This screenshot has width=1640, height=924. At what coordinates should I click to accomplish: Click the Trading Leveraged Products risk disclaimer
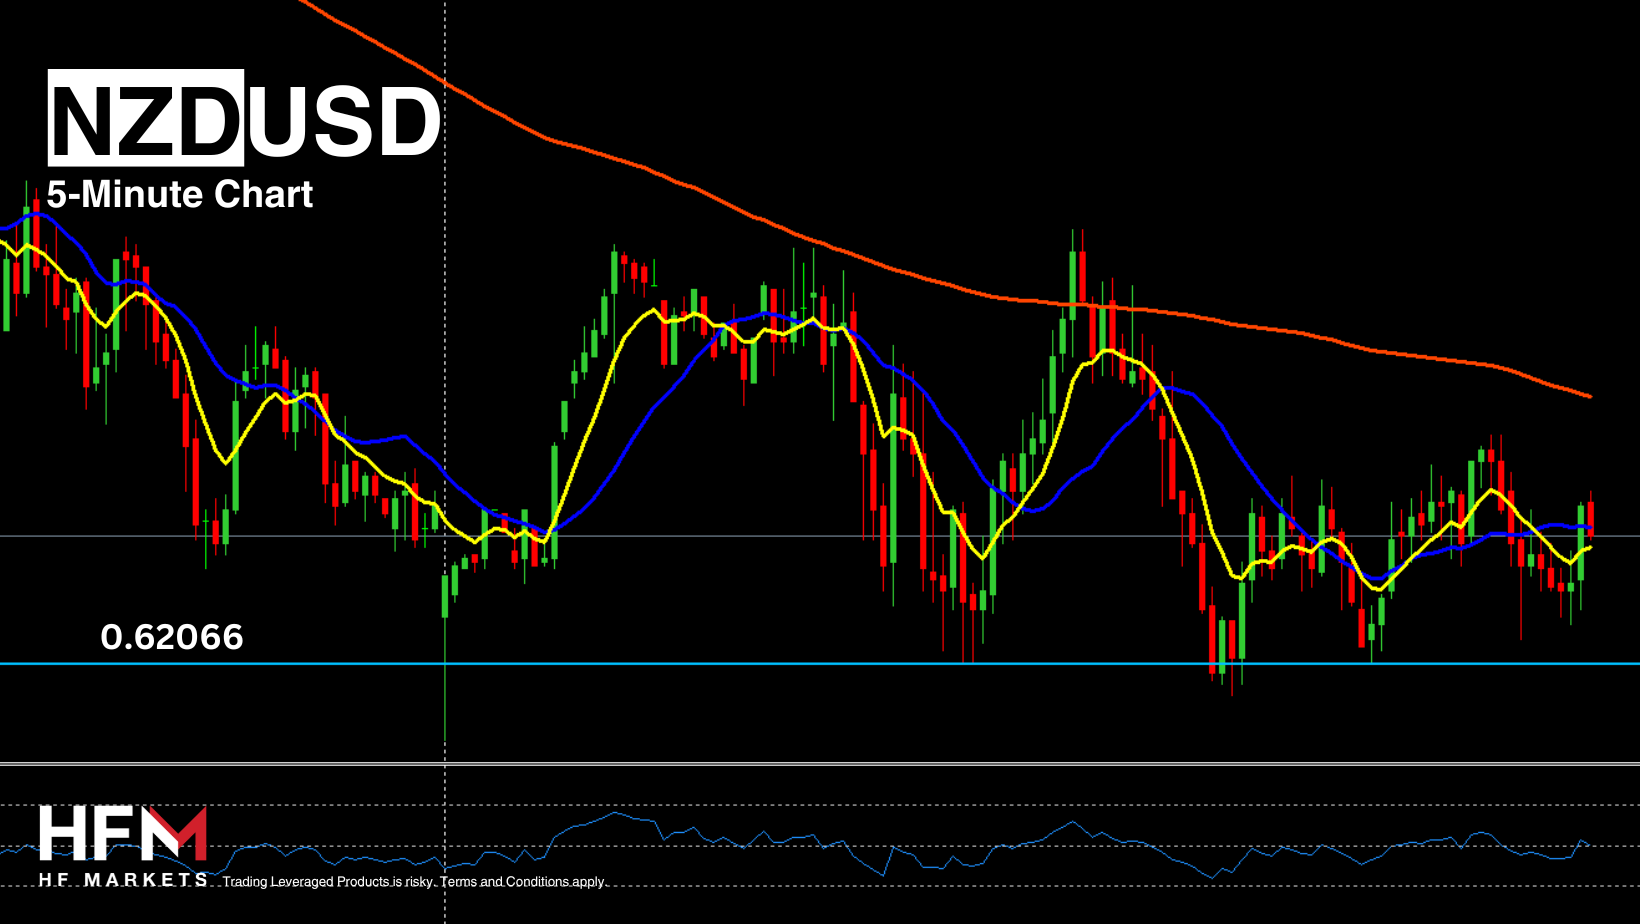(x=414, y=881)
